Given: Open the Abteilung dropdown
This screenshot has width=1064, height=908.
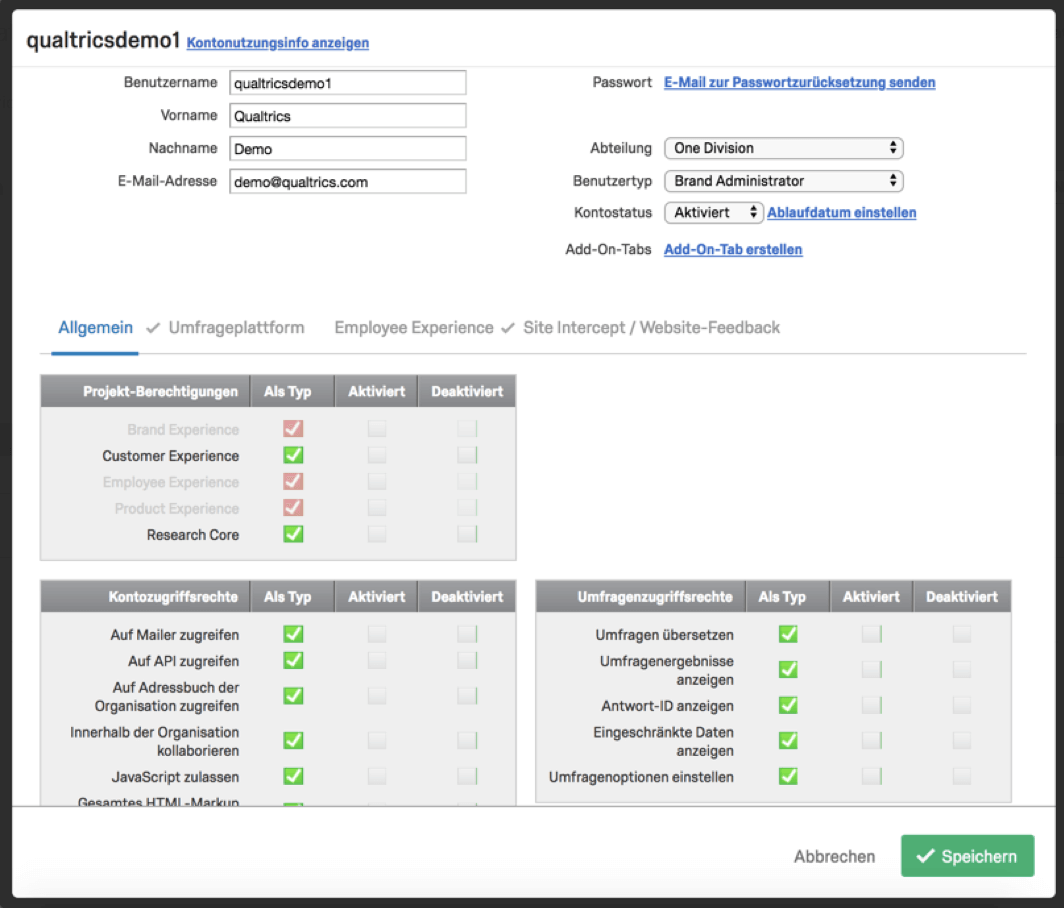Looking at the screenshot, I should pos(784,148).
